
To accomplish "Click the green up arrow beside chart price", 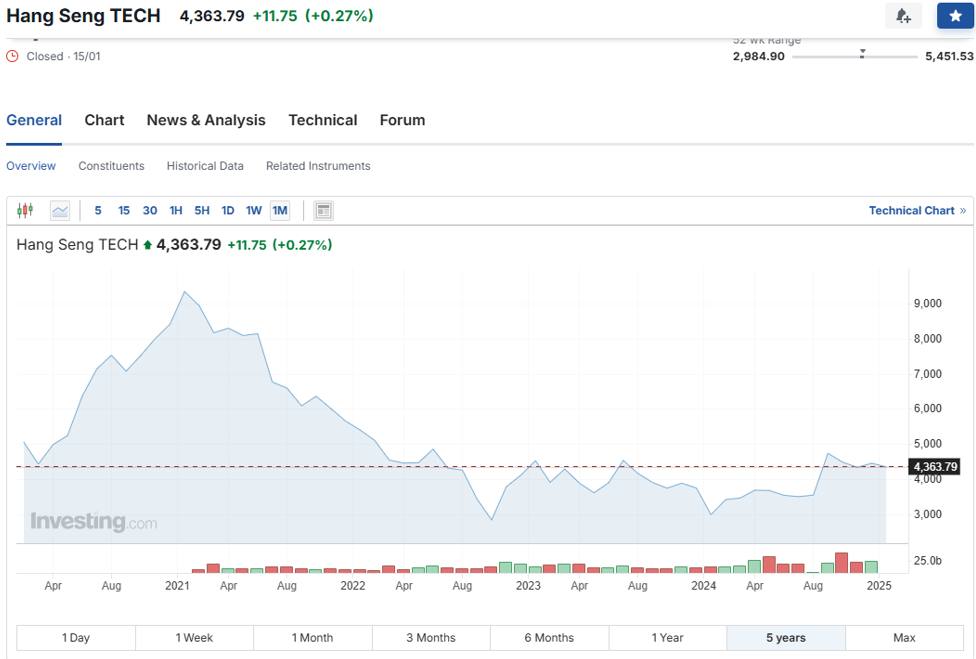I will 148,245.
